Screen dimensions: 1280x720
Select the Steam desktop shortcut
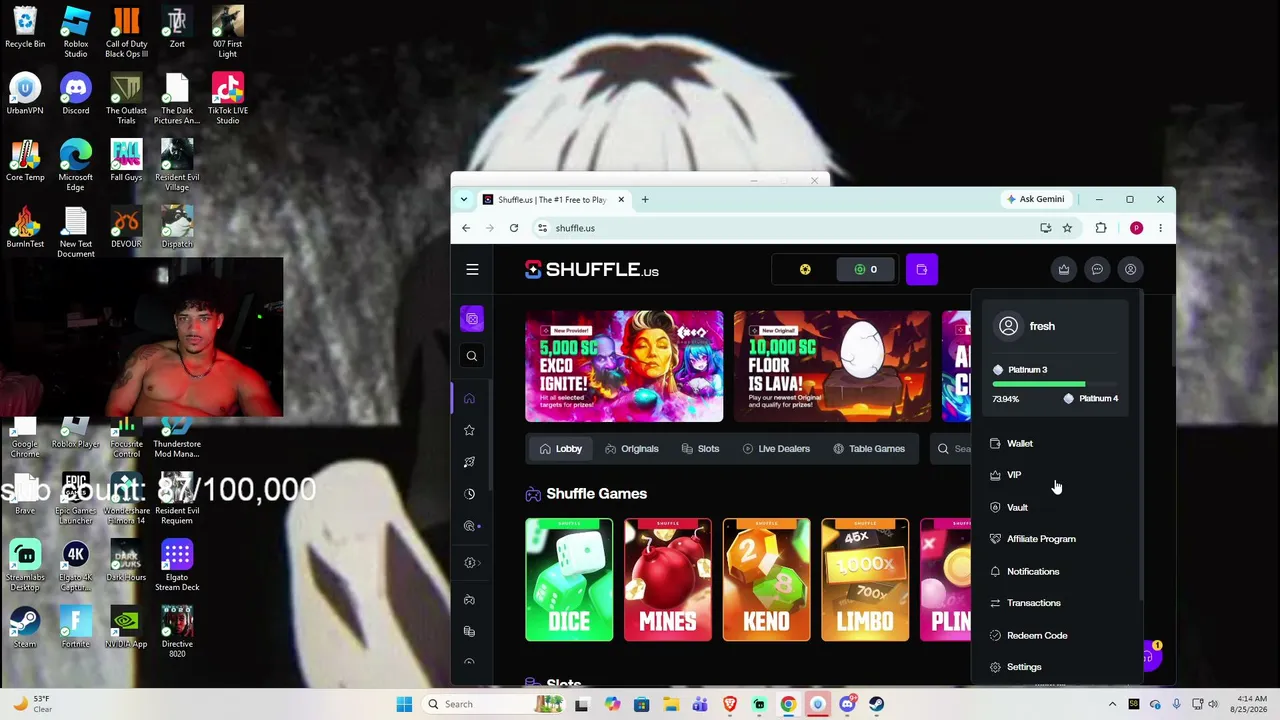pos(25,628)
